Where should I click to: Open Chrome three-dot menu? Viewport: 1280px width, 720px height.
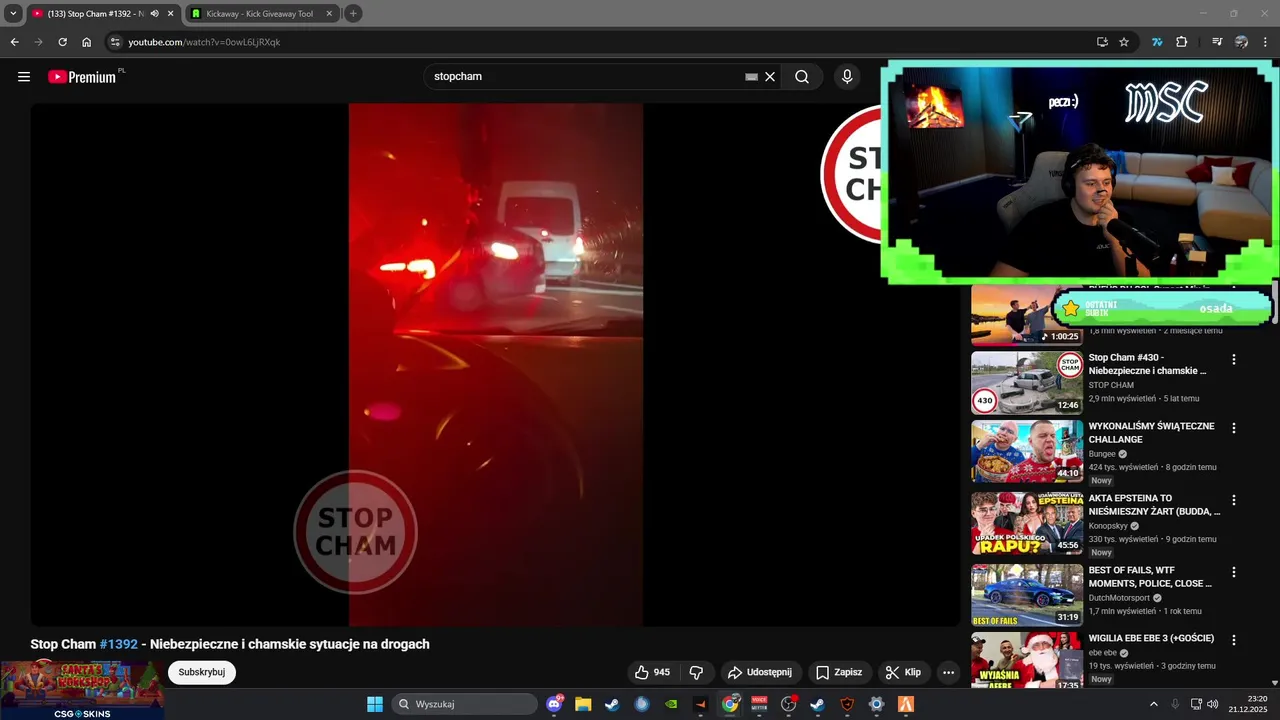[1266, 42]
